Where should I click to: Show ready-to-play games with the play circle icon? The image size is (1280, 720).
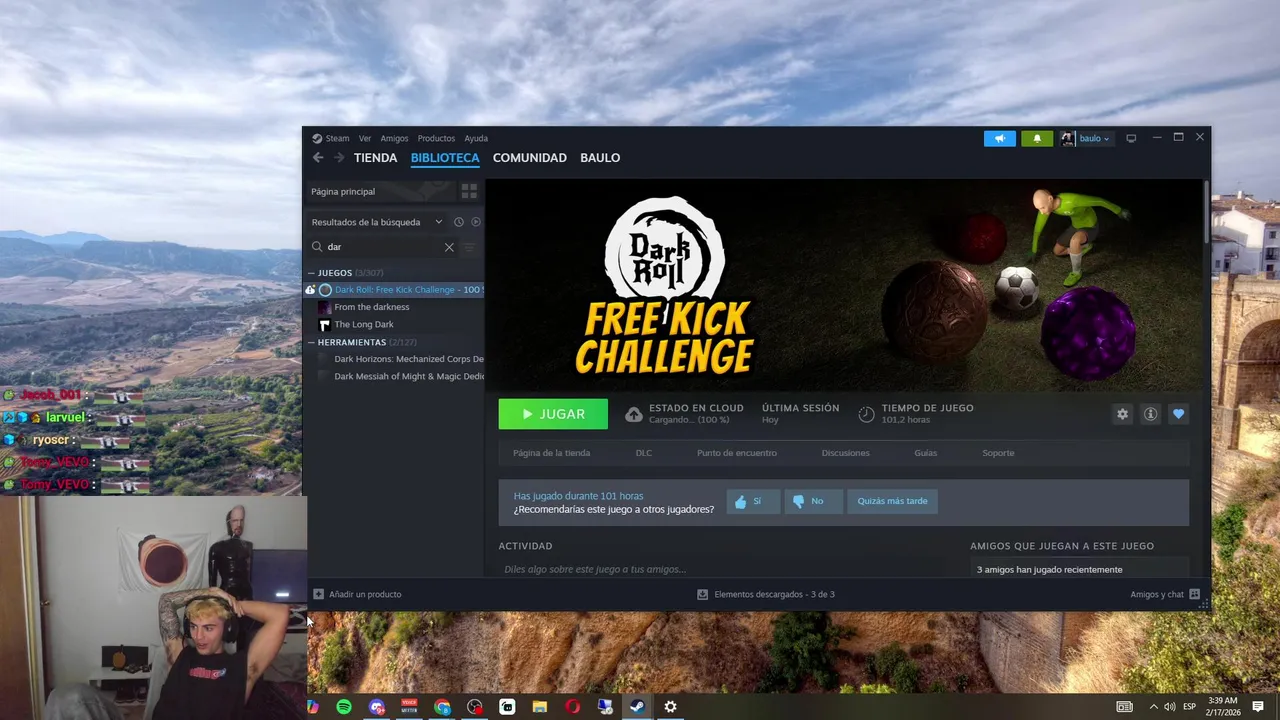pos(476,222)
